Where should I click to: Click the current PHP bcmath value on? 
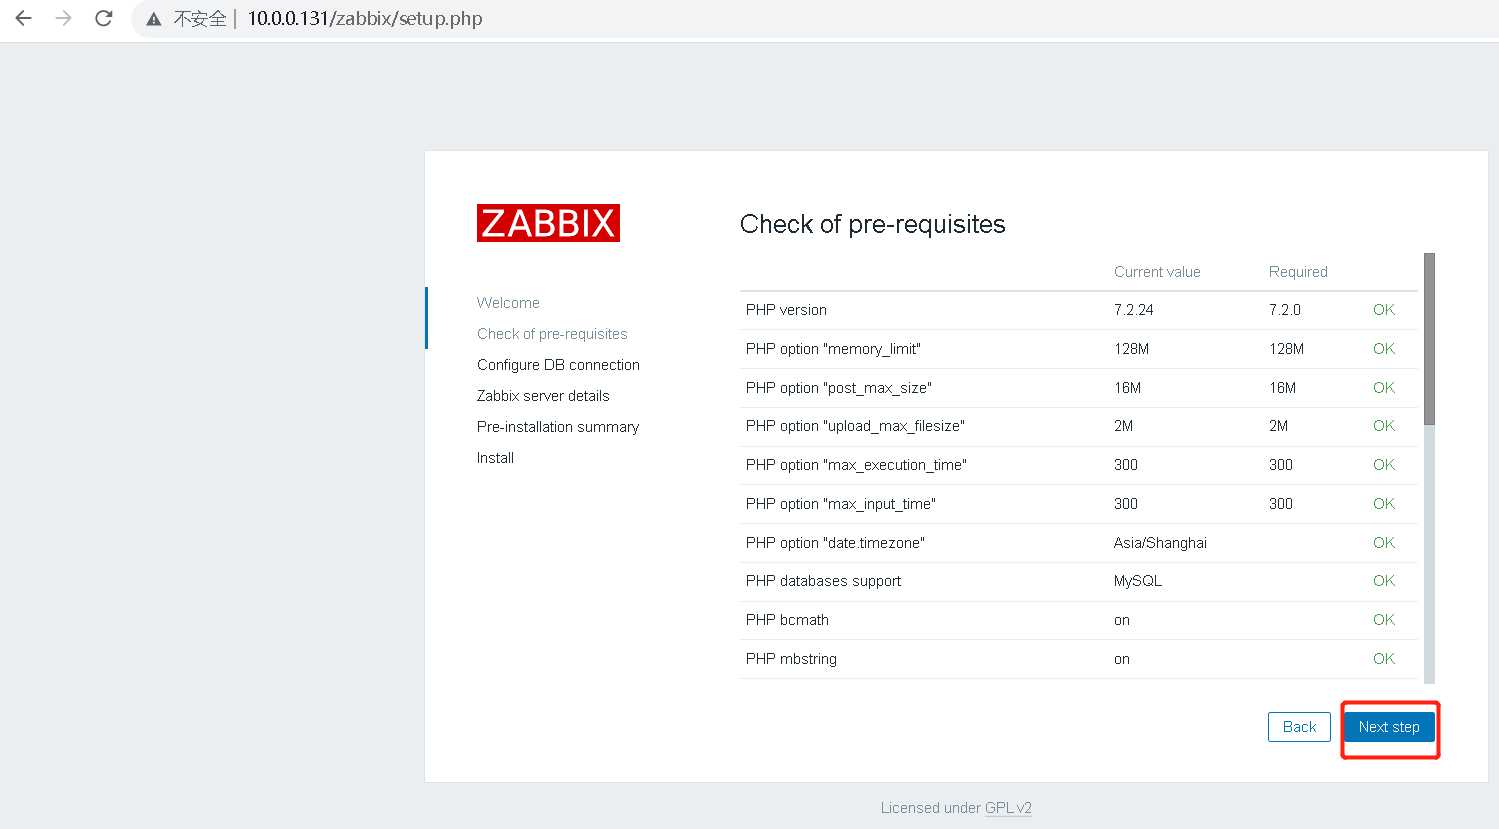click(1122, 620)
